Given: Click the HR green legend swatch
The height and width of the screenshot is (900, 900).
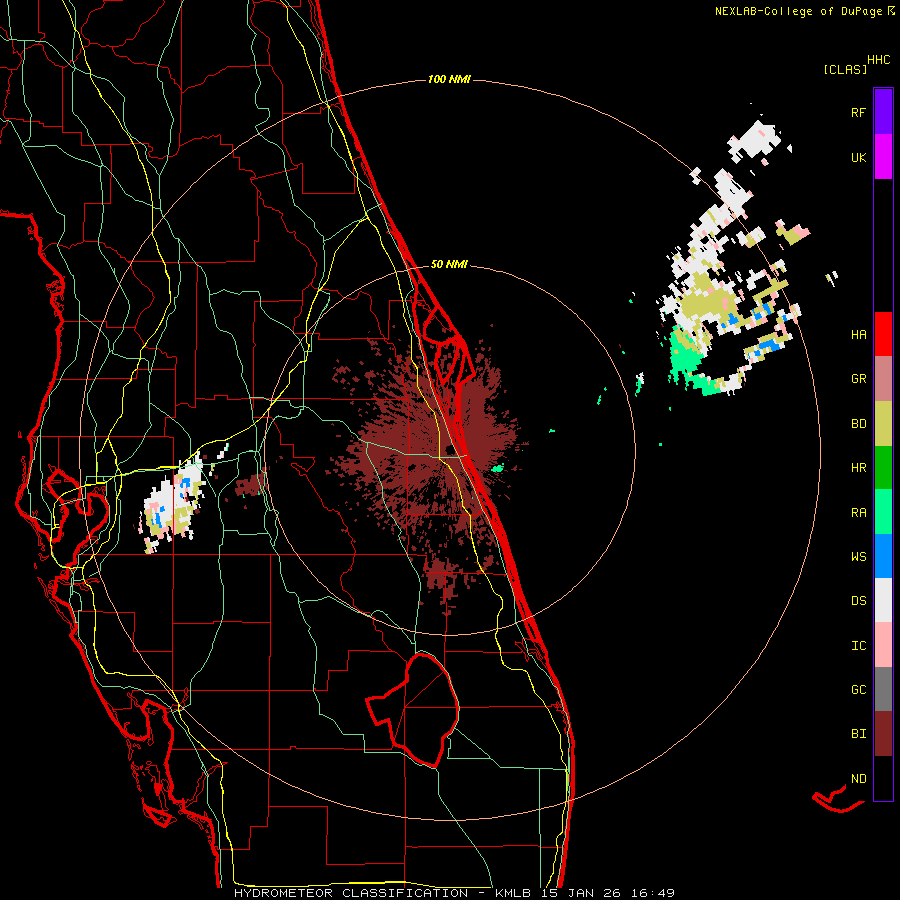Looking at the screenshot, I should point(883,468).
